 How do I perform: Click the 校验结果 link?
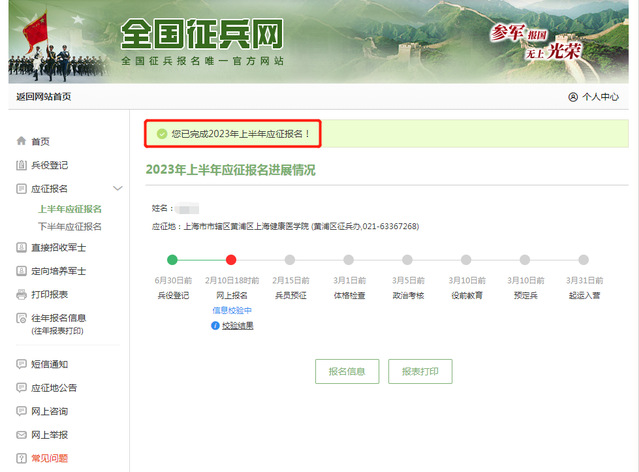[x=238, y=325]
